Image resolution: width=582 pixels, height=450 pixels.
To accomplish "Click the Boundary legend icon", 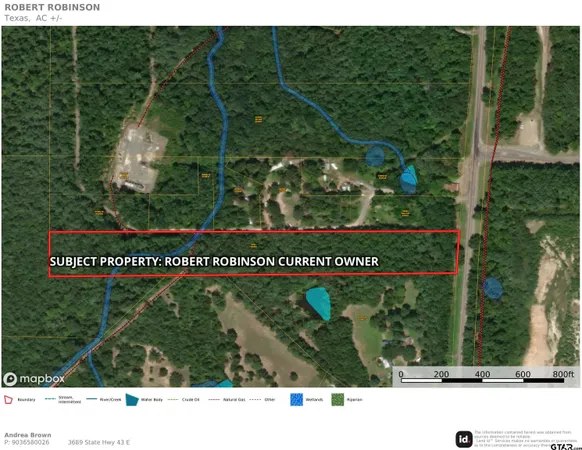I will pos(8,400).
